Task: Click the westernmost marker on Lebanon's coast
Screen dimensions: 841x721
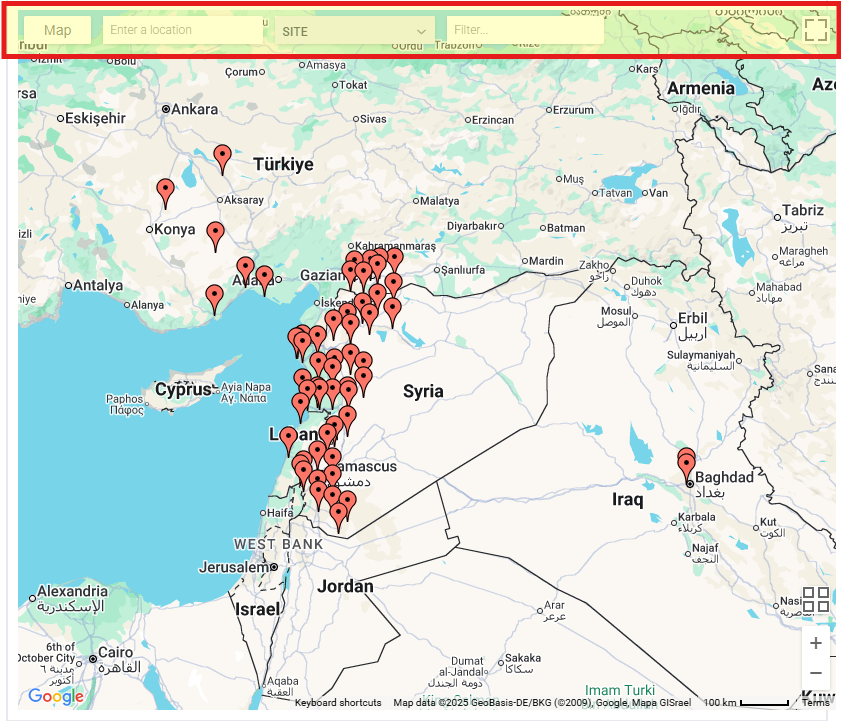Action: tap(289, 438)
